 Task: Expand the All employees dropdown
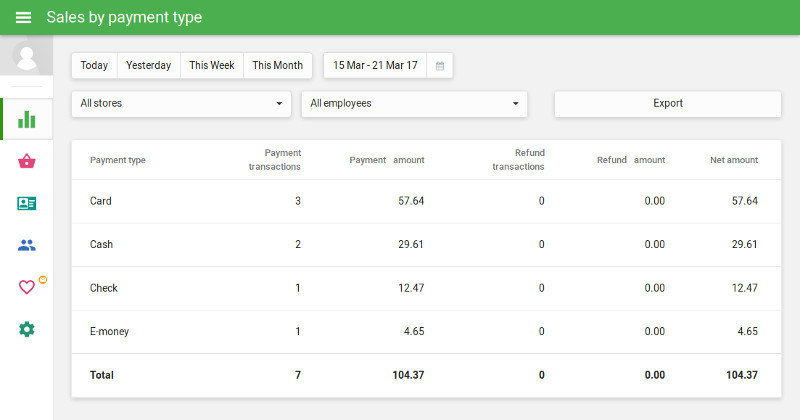(x=414, y=103)
